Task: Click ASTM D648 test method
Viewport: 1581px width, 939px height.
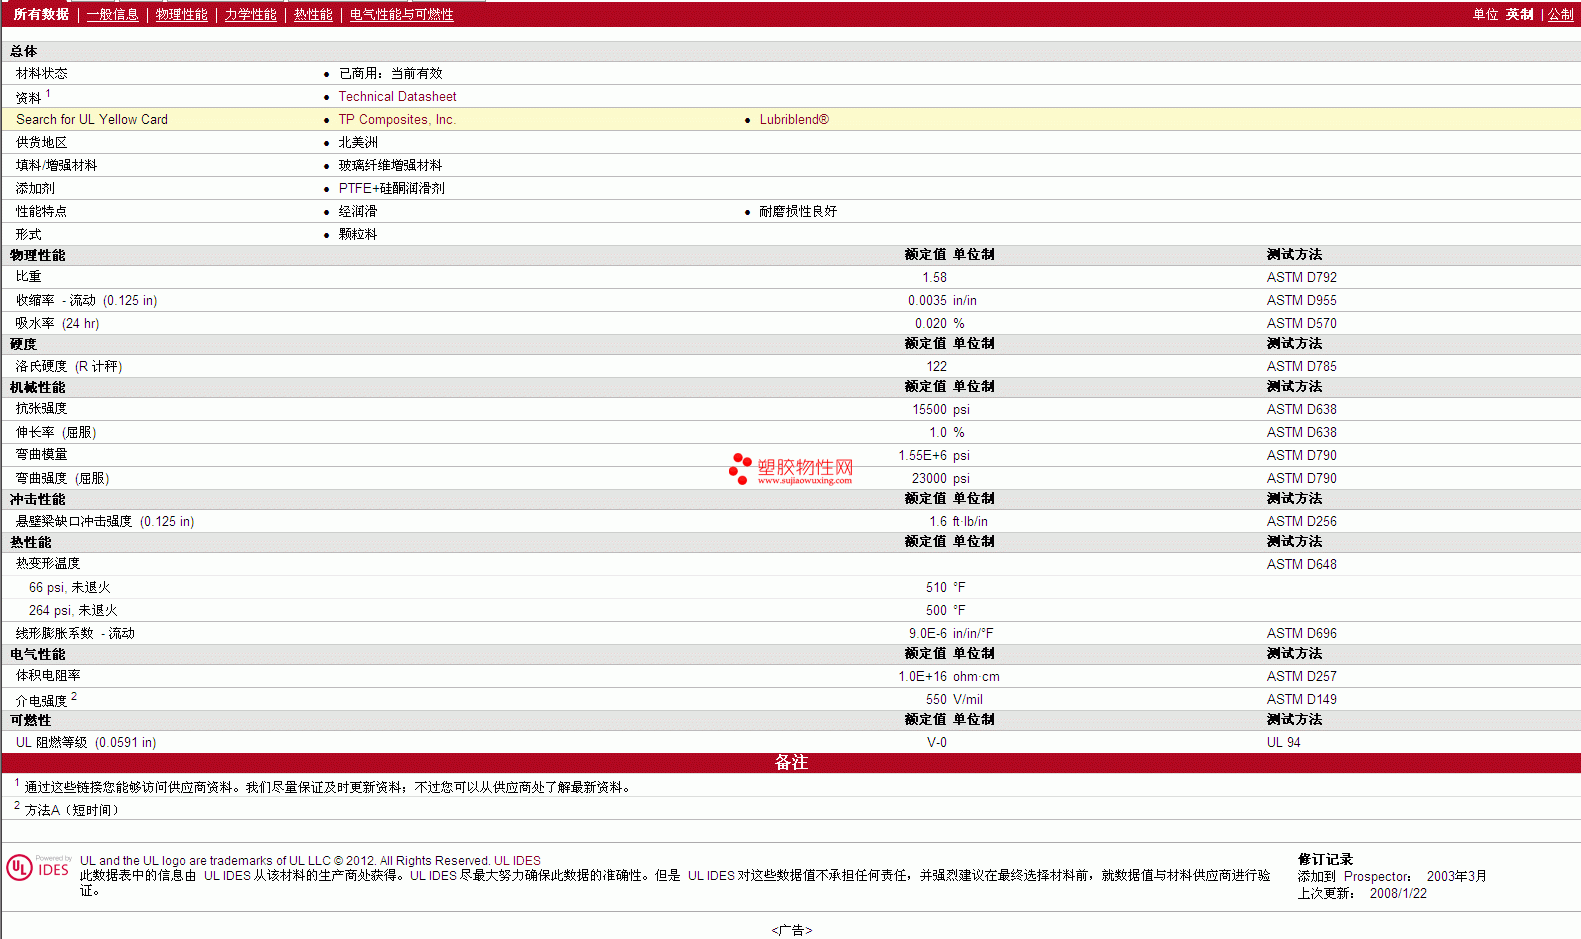Action: (x=1302, y=565)
